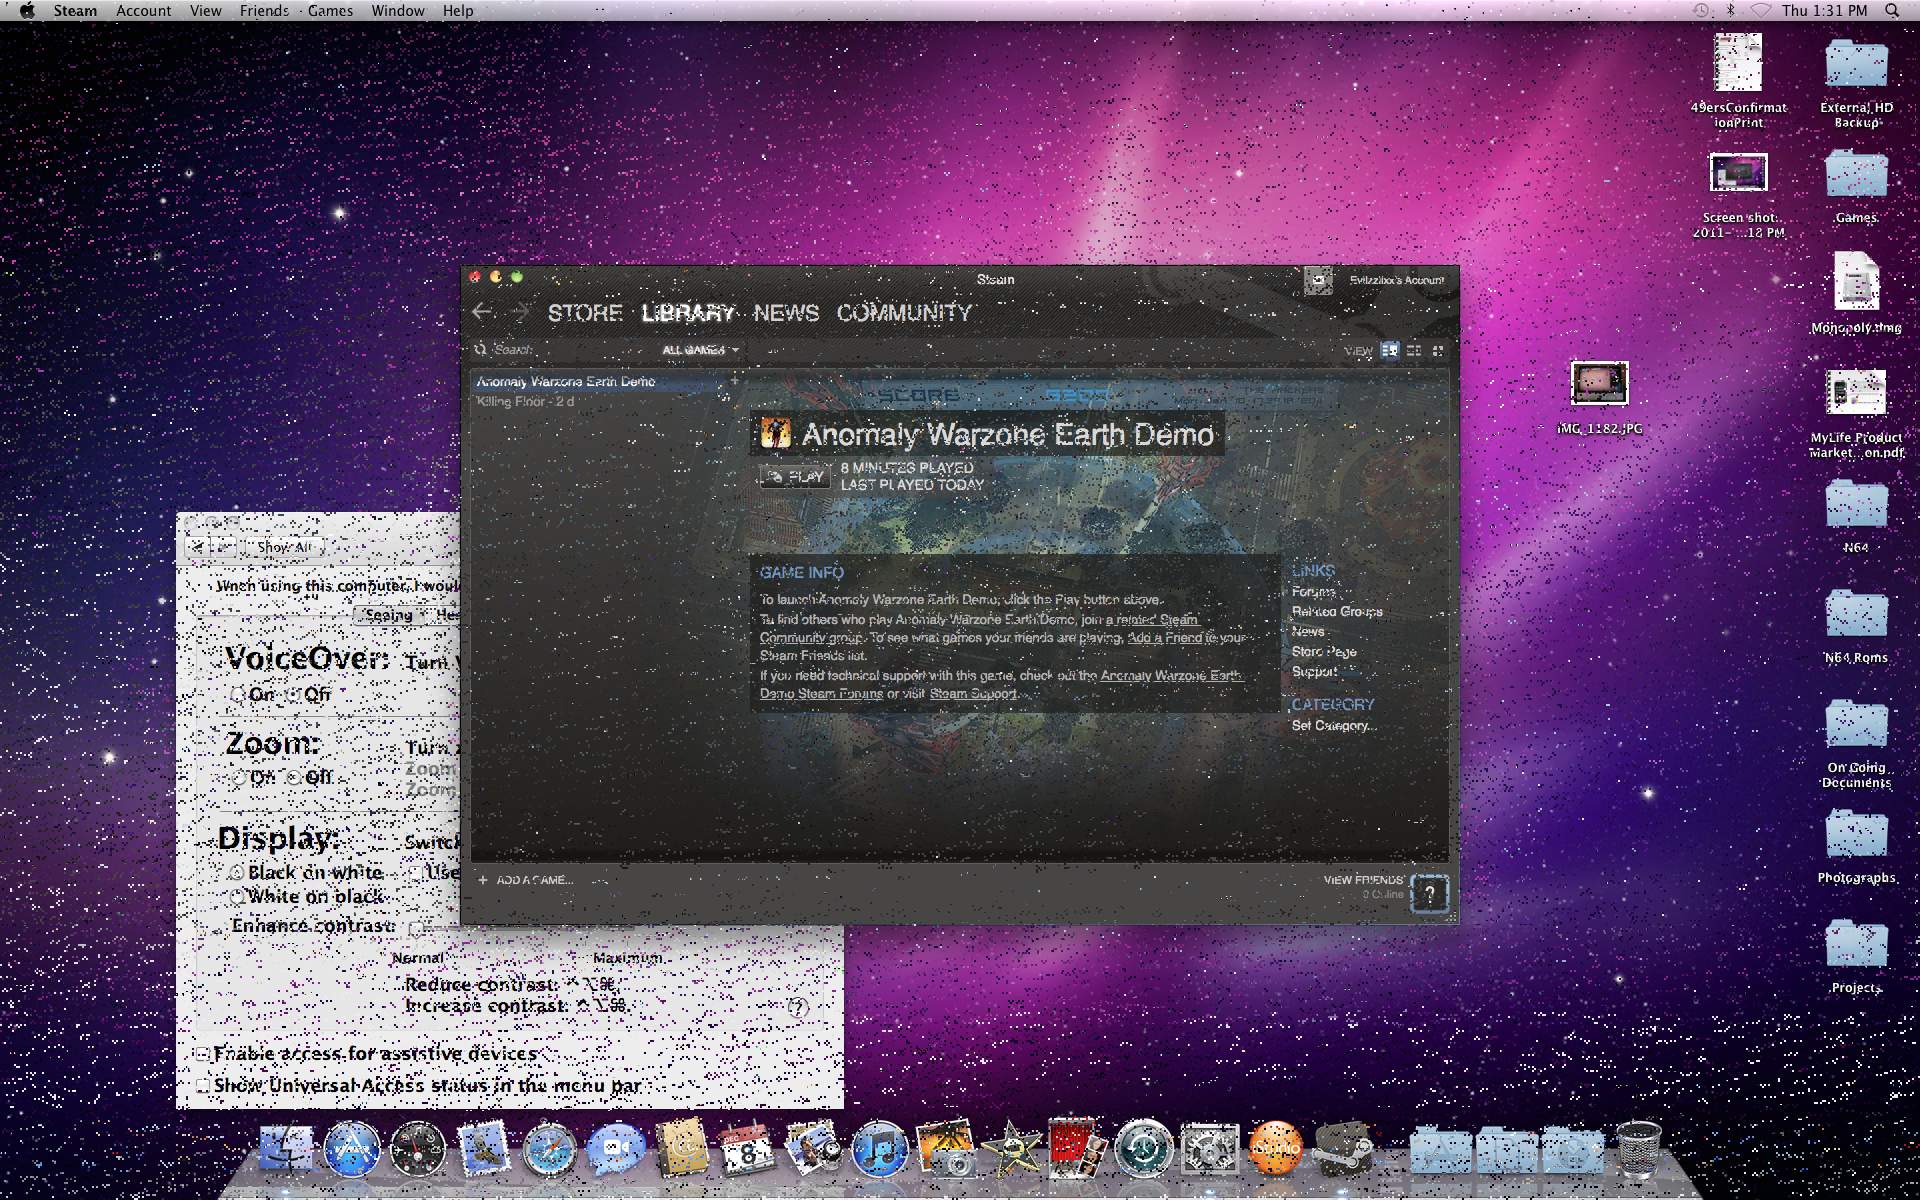
Task: Turn VoiceOver On radio button
Action: pyautogui.click(x=237, y=695)
